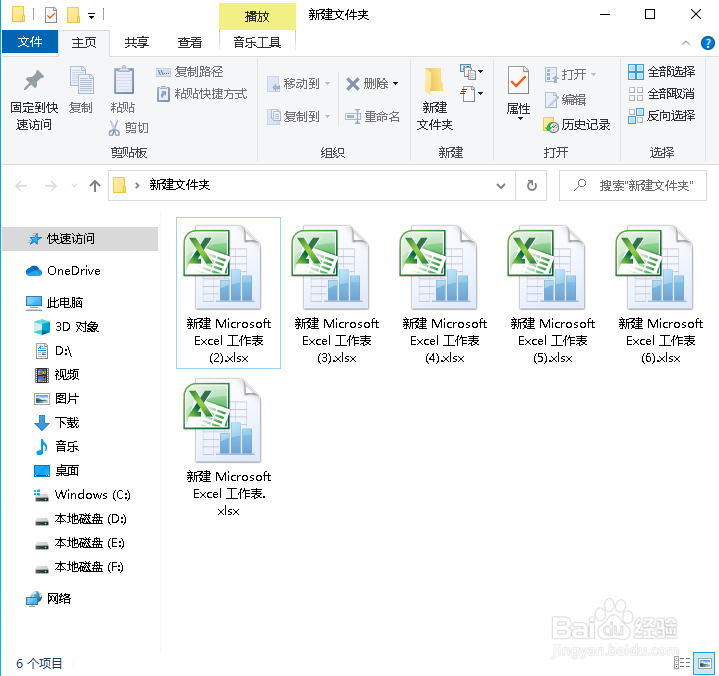Expand the address bar history dropdown

point(501,186)
